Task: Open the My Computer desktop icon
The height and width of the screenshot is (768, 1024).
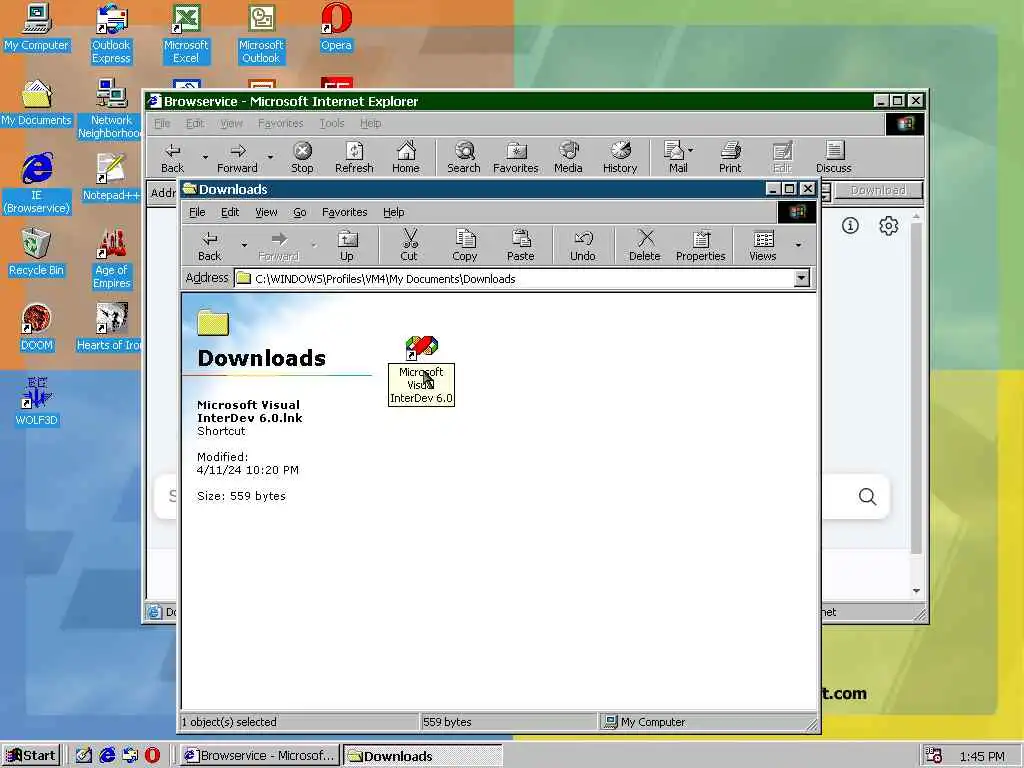Action: 37,27
